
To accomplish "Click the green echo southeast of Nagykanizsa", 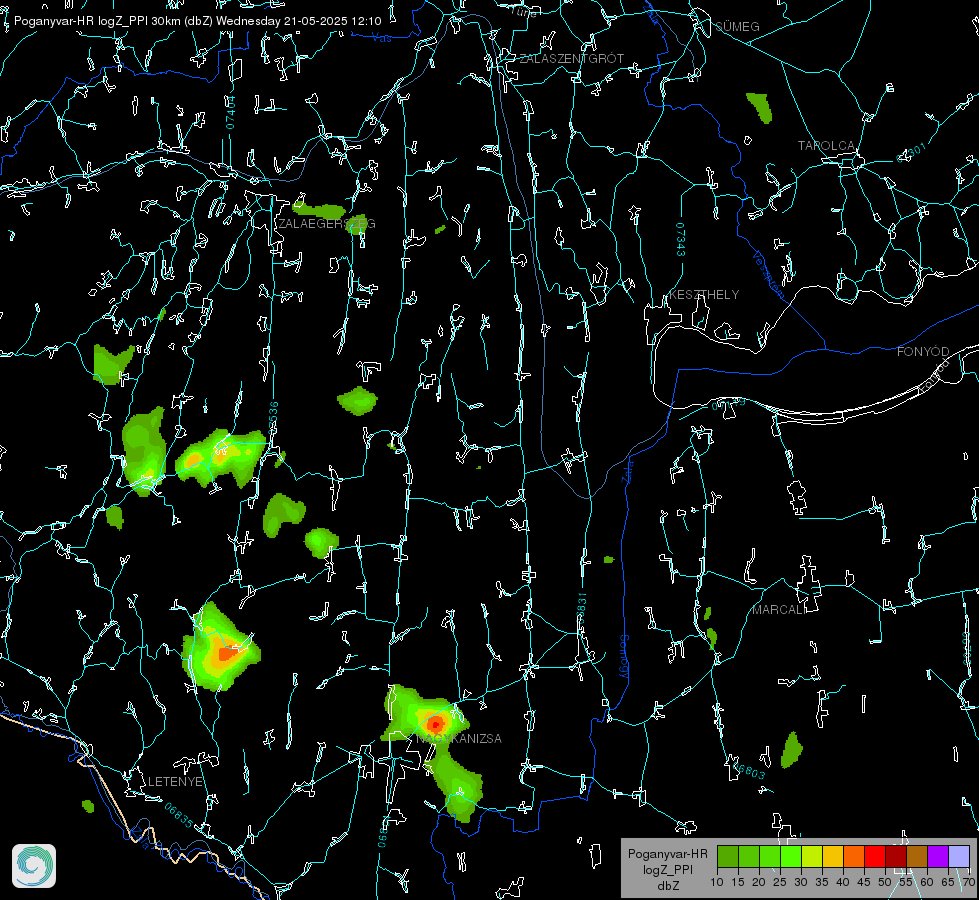I will [459, 789].
